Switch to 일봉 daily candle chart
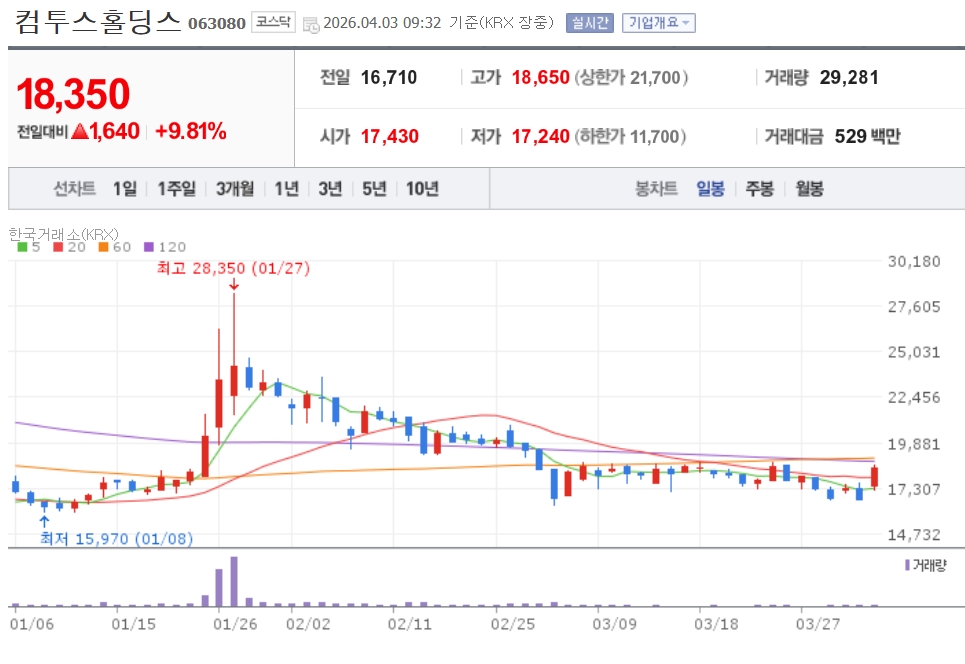The image size is (965, 664). tap(710, 188)
